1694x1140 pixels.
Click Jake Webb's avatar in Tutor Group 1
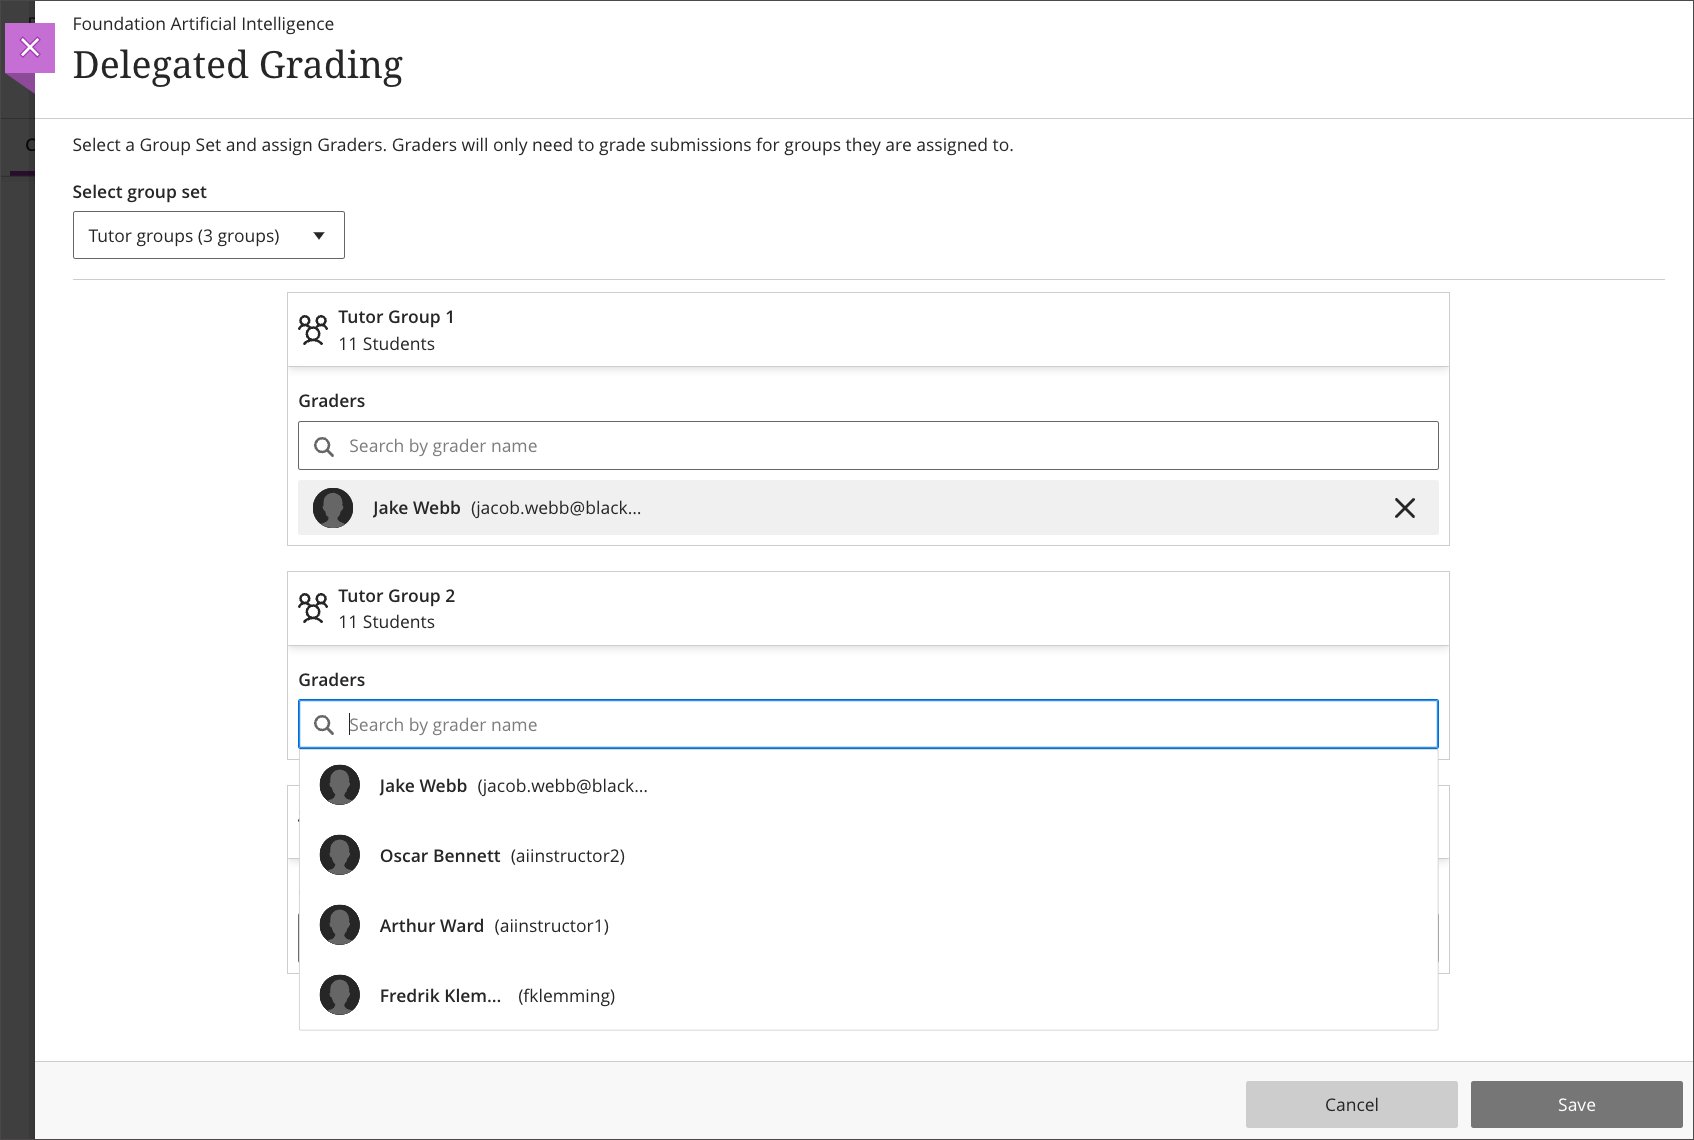(333, 508)
